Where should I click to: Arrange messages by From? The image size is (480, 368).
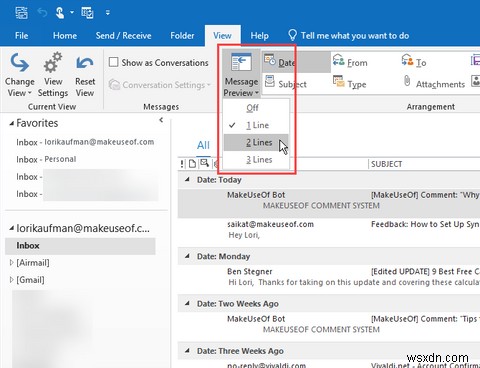click(350, 62)
